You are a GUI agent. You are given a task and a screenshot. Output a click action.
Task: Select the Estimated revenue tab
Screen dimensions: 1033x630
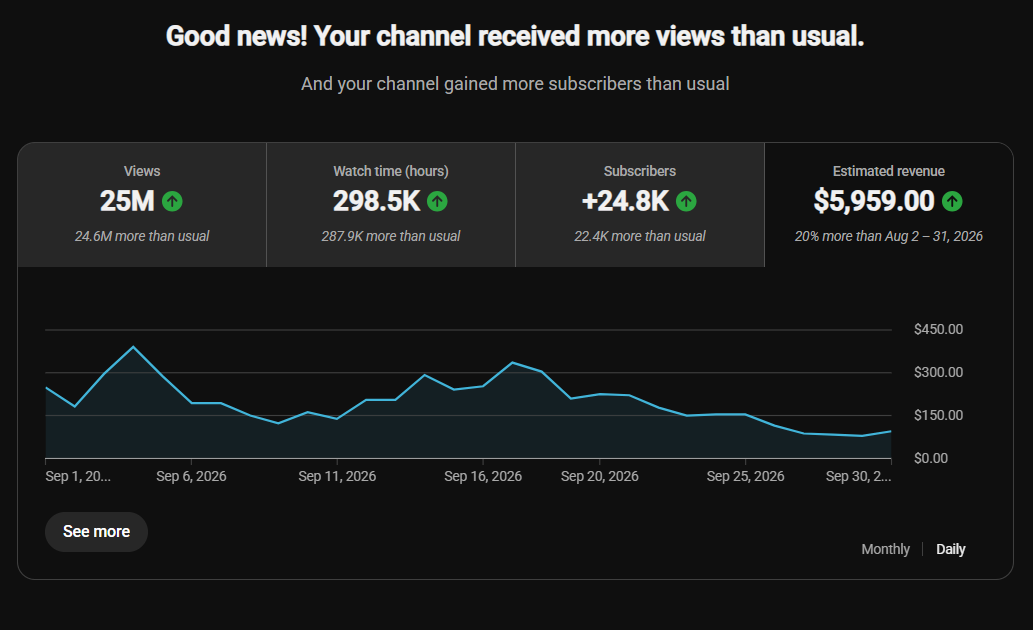[889, 205]
